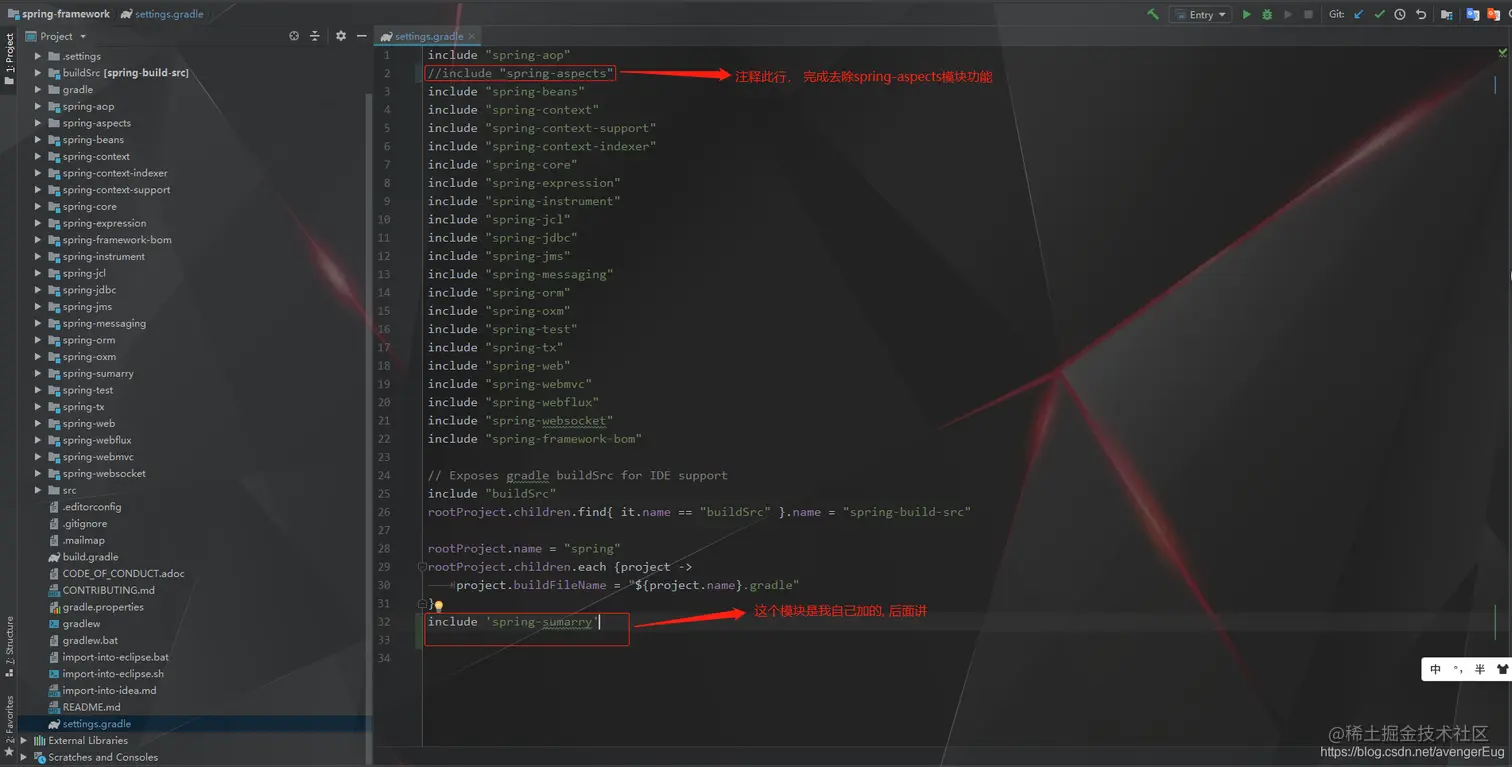Click the settings.gradle elephant icon in breadcrumb

126,14
